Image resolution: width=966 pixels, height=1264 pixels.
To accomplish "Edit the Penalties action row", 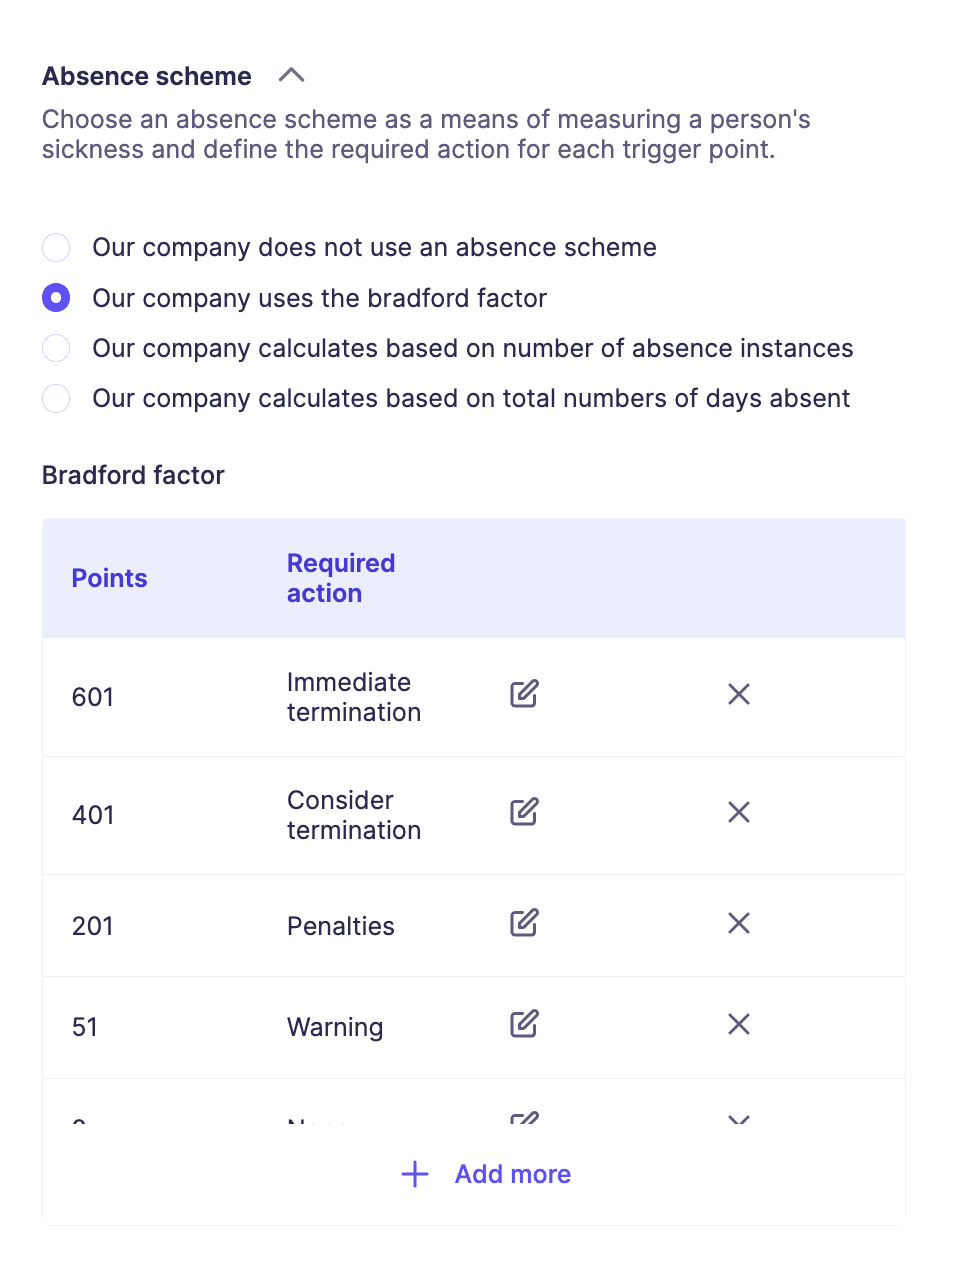I will (524, 923).
